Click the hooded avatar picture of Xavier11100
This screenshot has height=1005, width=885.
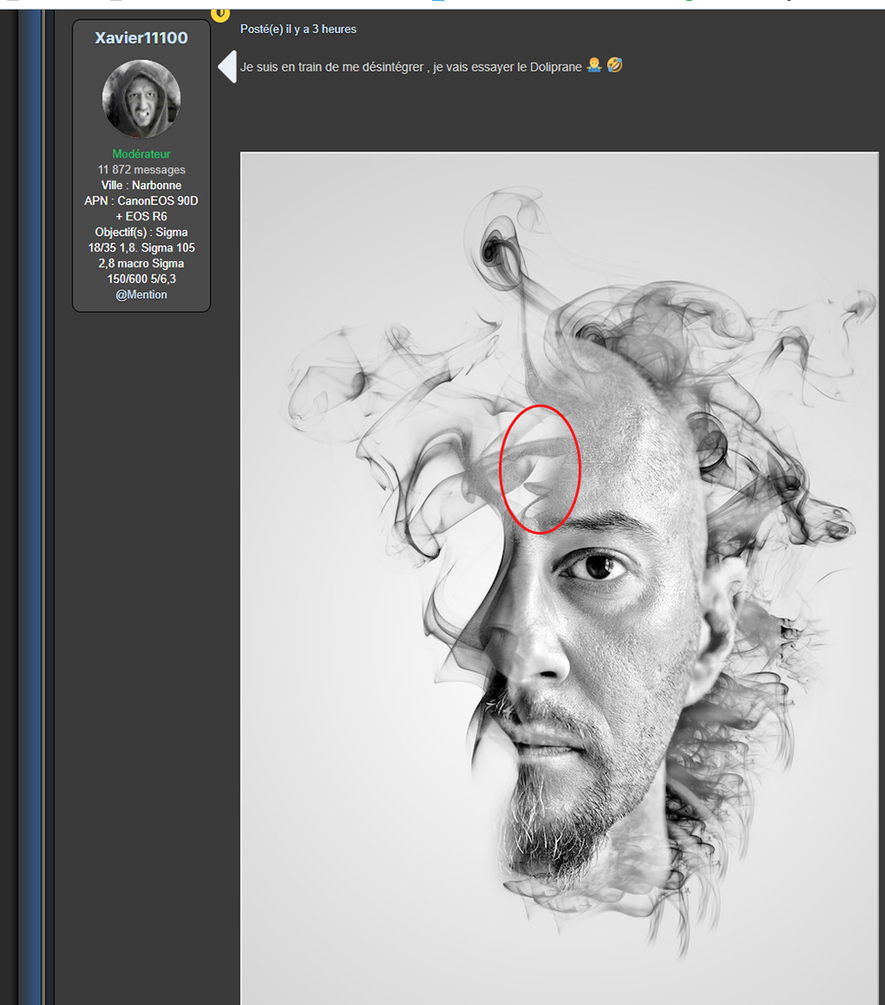[141, 98]
